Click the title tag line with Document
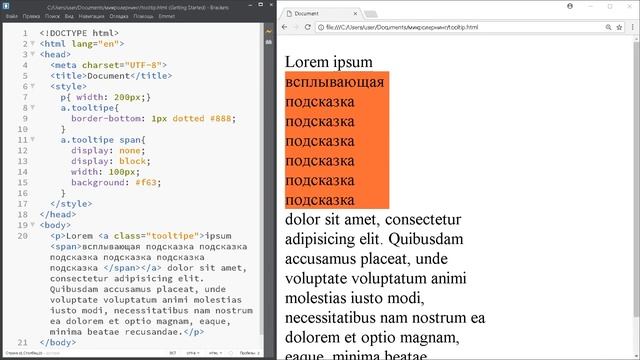Image resolution: width=640 pixels, height=360 pixels. click(x=111, y=76)
